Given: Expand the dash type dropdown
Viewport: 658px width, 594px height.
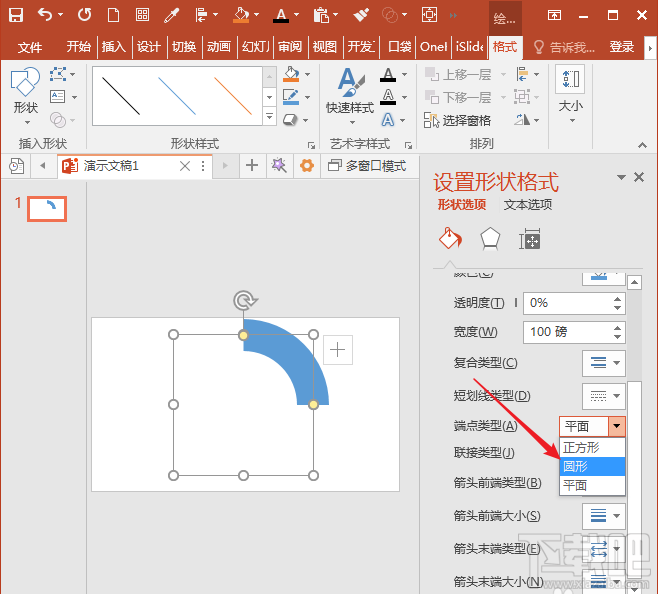Looking at the screenshot, I should pos(604,396).
